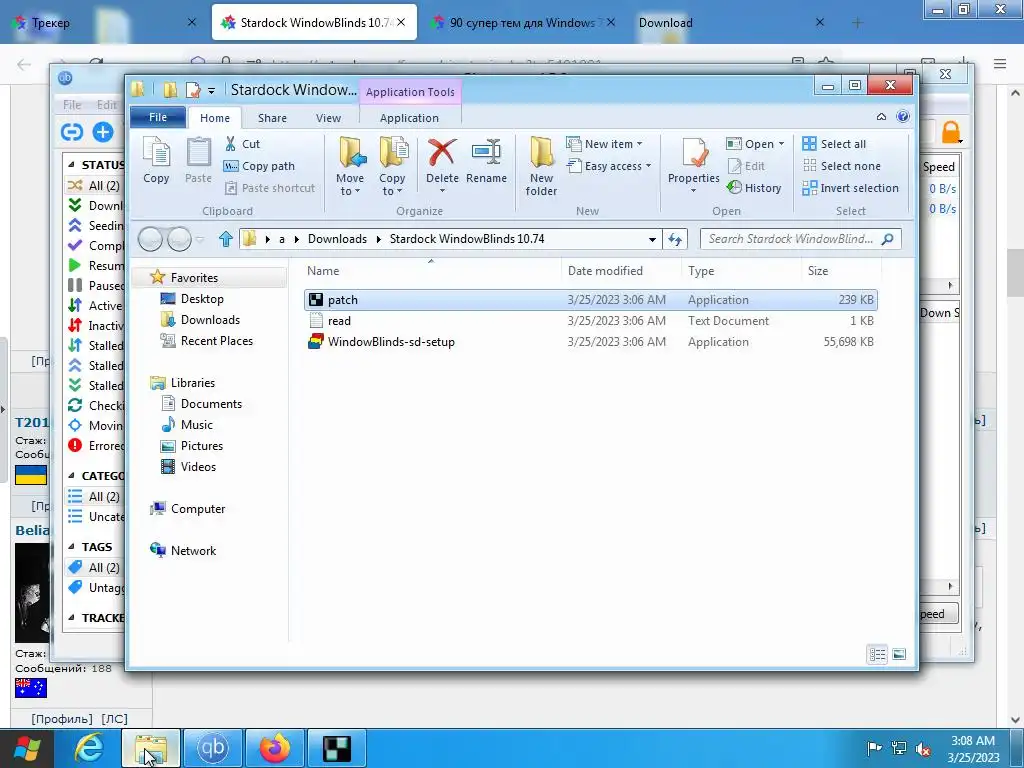Image resolution: width=1024 pixels, height=768 pixels.
Task: Open the Music library
Action: point(187,424)
